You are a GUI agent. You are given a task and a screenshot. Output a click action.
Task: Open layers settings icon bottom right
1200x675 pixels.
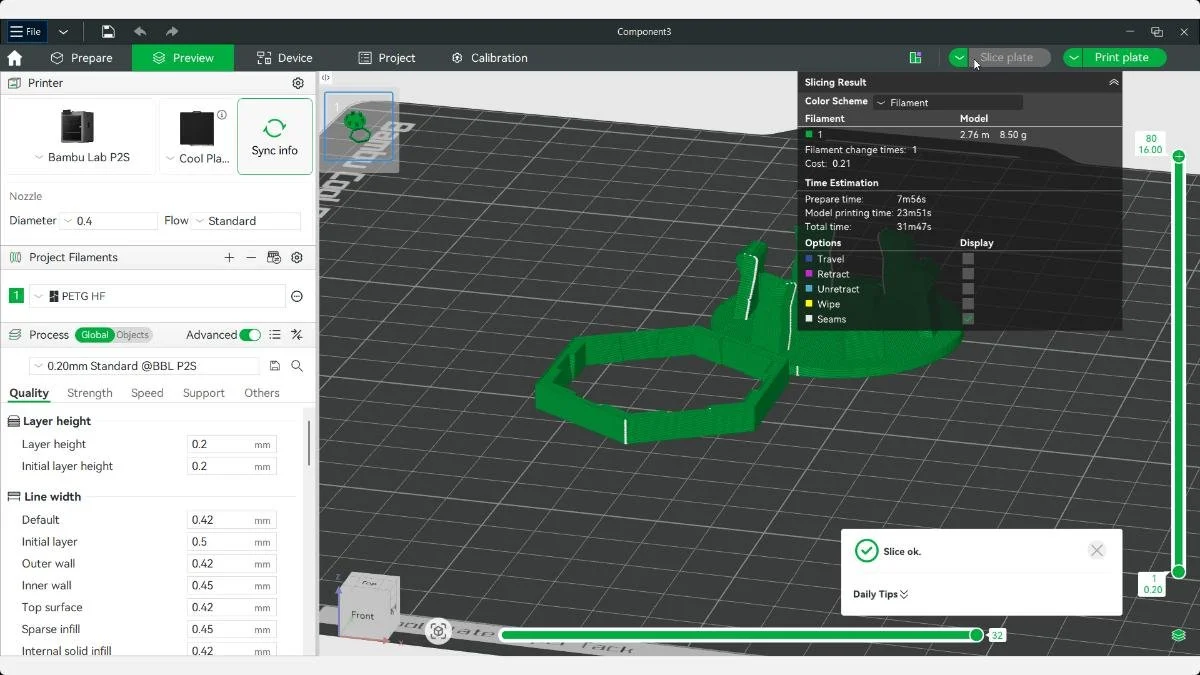1179,636
